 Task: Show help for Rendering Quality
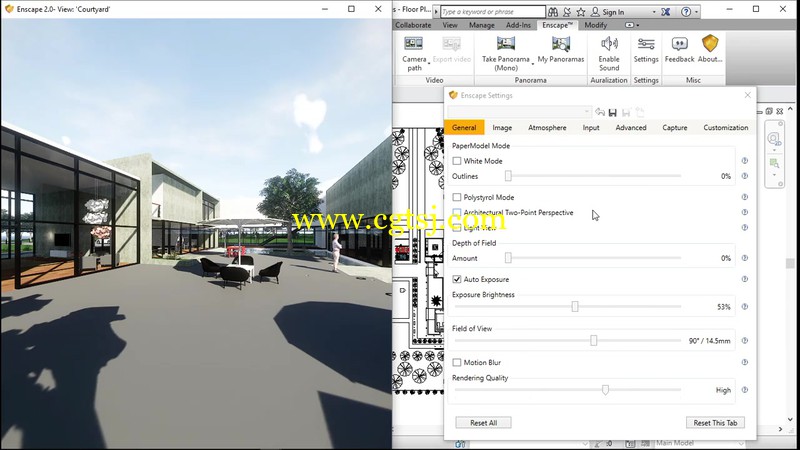coord(744,390)
